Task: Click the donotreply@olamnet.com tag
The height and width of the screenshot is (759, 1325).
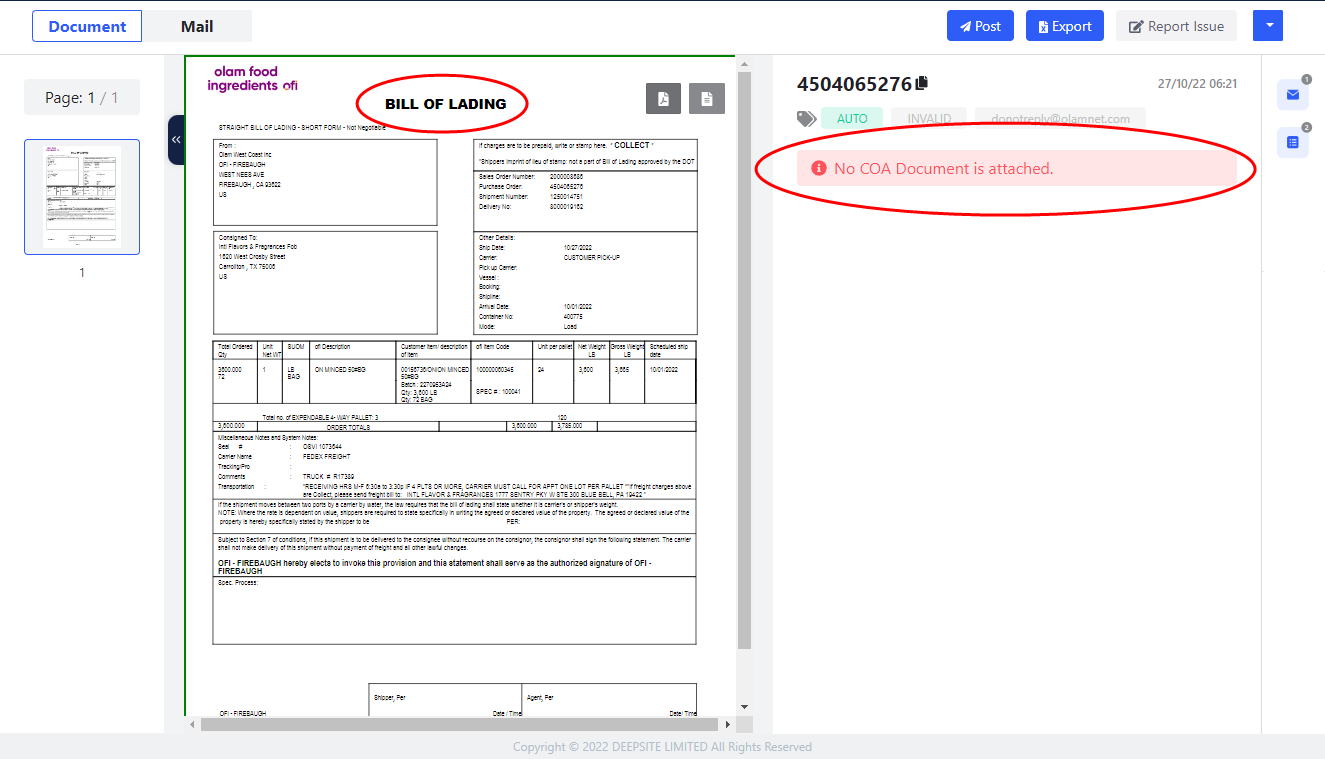Action: pyautogui.click(x=1060, y=119)
